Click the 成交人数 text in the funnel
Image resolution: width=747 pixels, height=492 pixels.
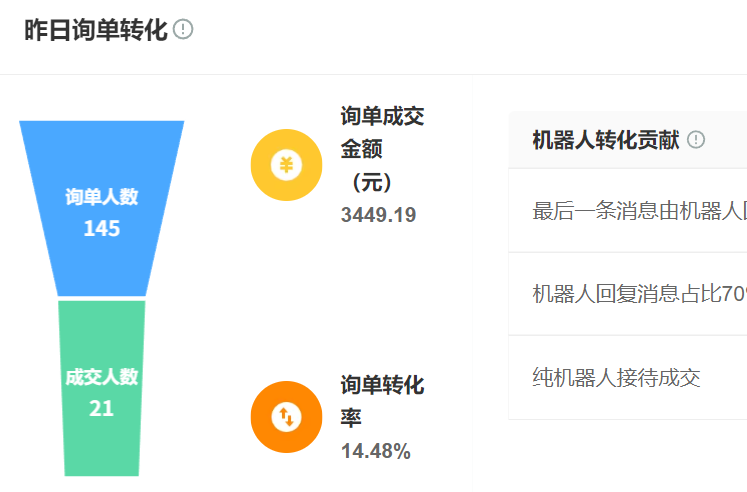click(x=102, y=377)
